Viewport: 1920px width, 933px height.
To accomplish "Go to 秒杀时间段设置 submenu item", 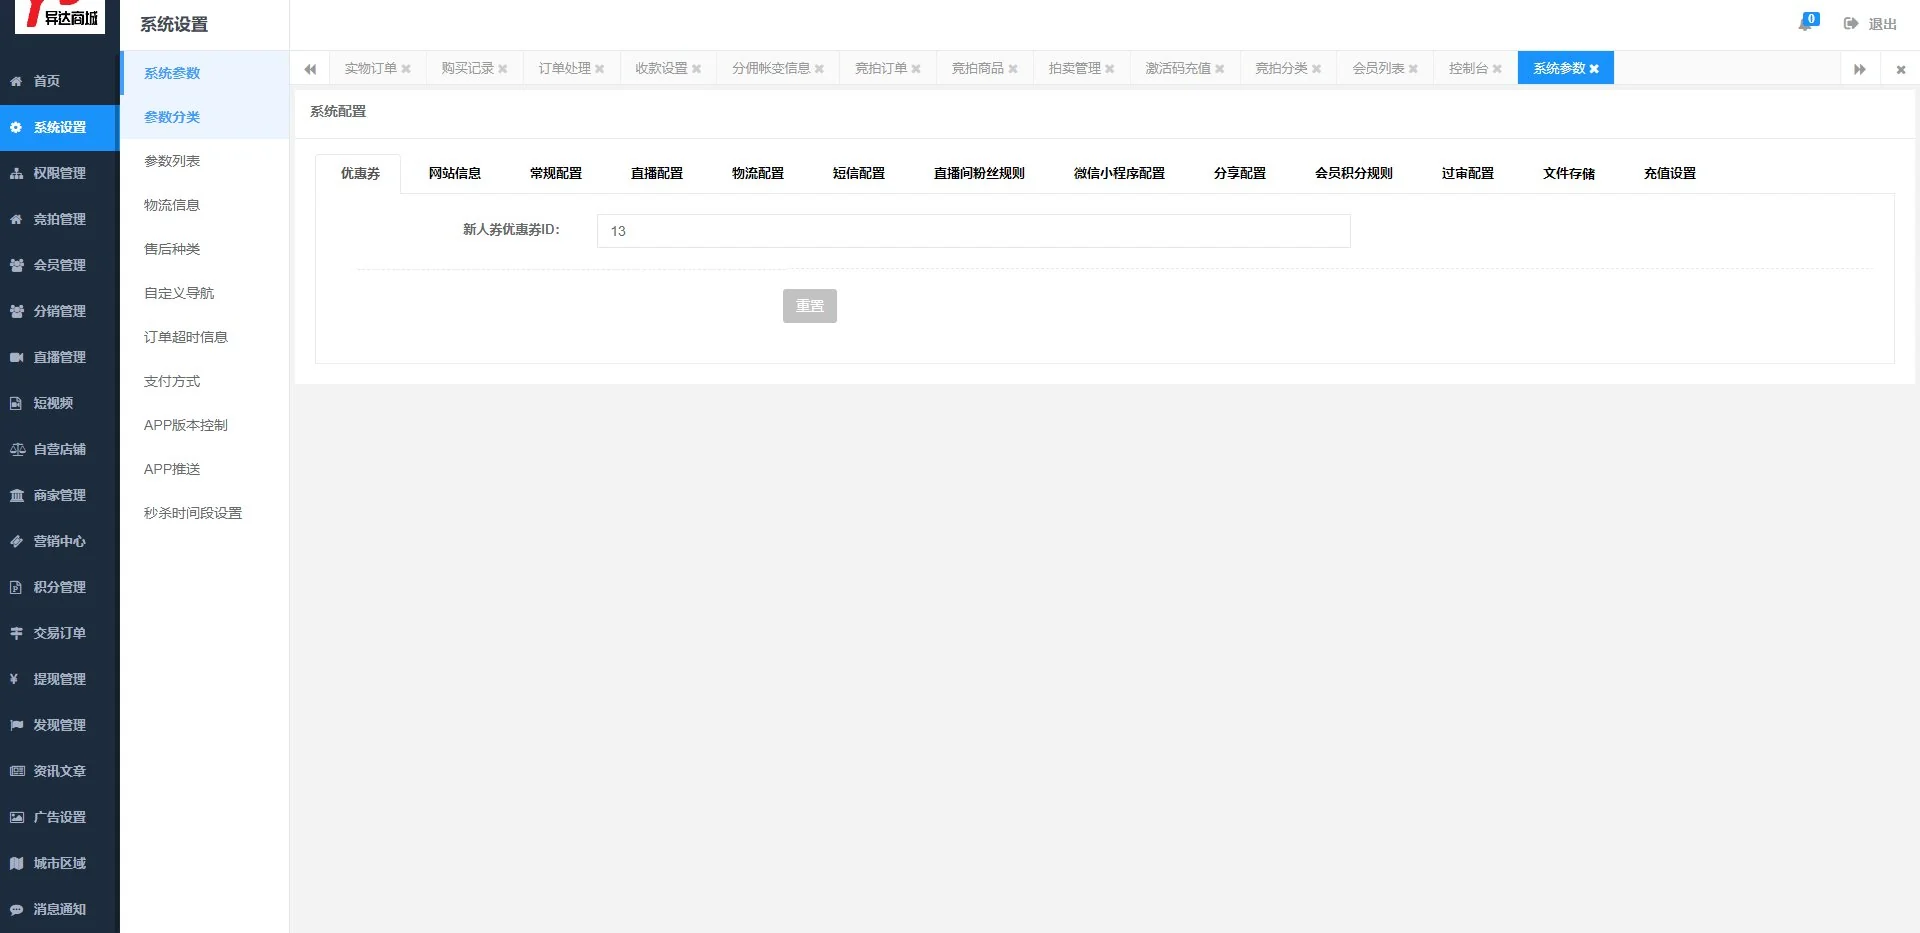I will (193, 513).
